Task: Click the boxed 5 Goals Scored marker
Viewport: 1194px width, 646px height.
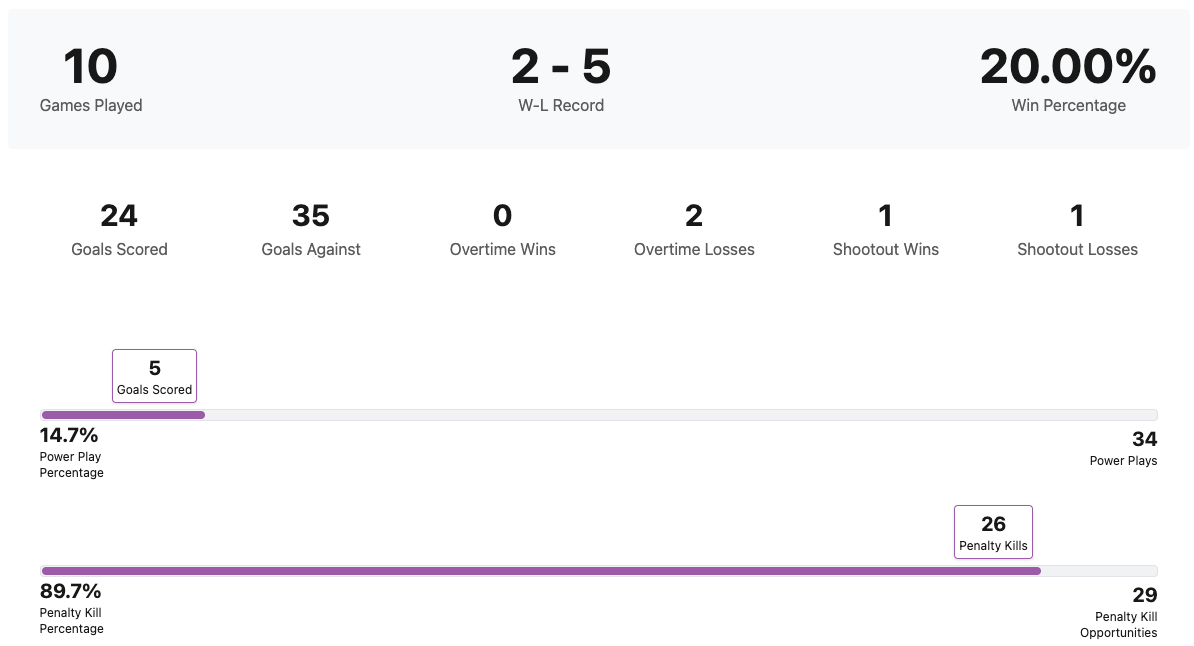Action: [154, 376]
